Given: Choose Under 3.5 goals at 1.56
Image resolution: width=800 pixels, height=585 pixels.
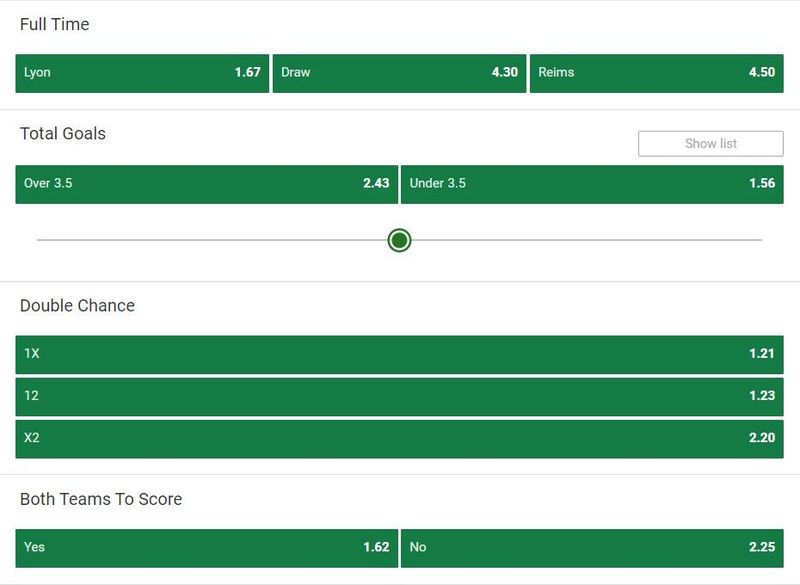Looking at the screenshot, I should (x=592, y=184).
